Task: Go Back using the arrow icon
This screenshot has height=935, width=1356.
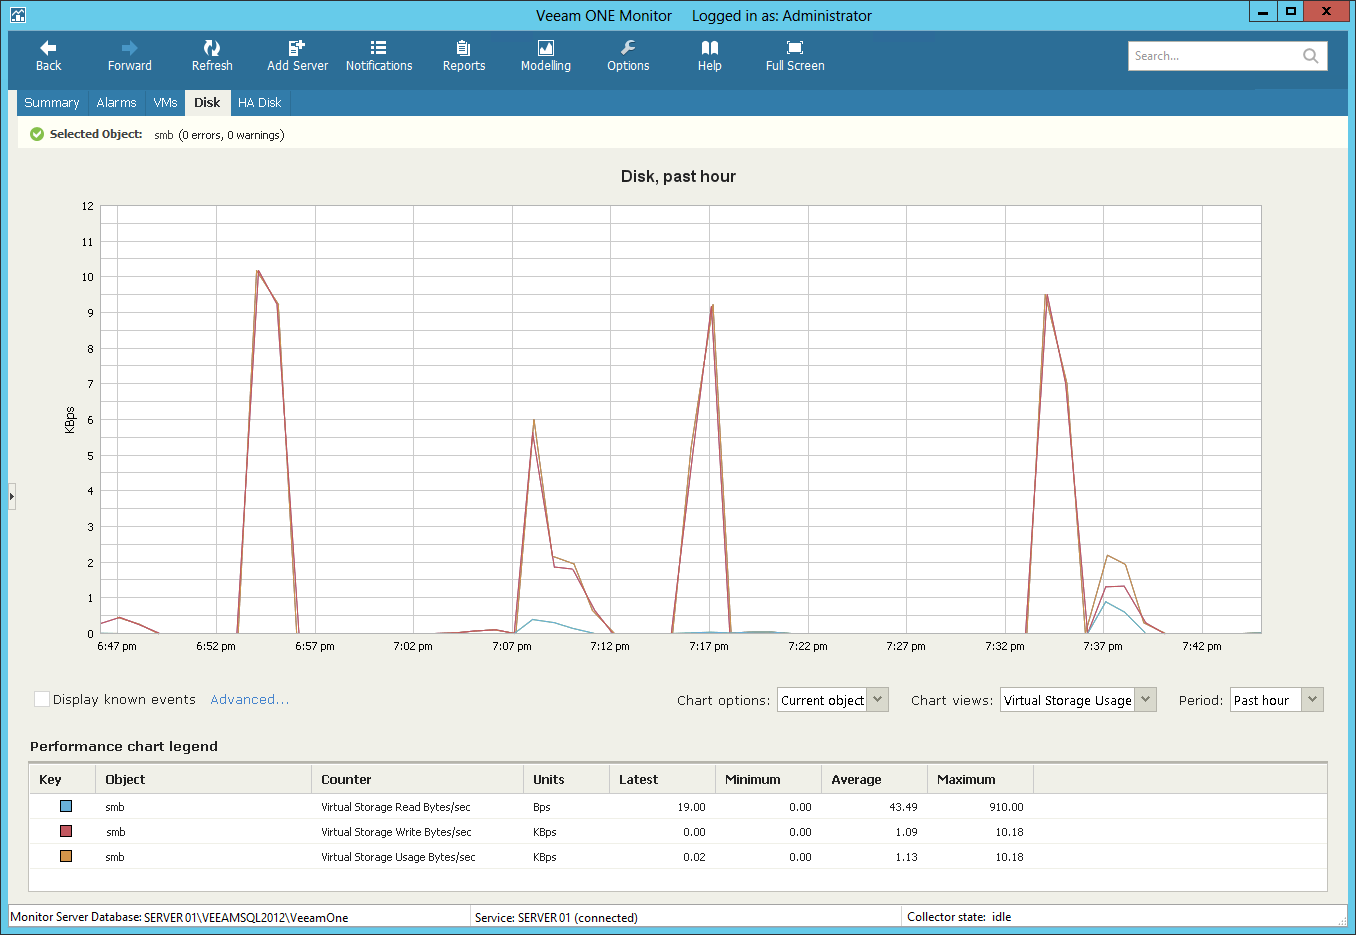Action: 48,48
